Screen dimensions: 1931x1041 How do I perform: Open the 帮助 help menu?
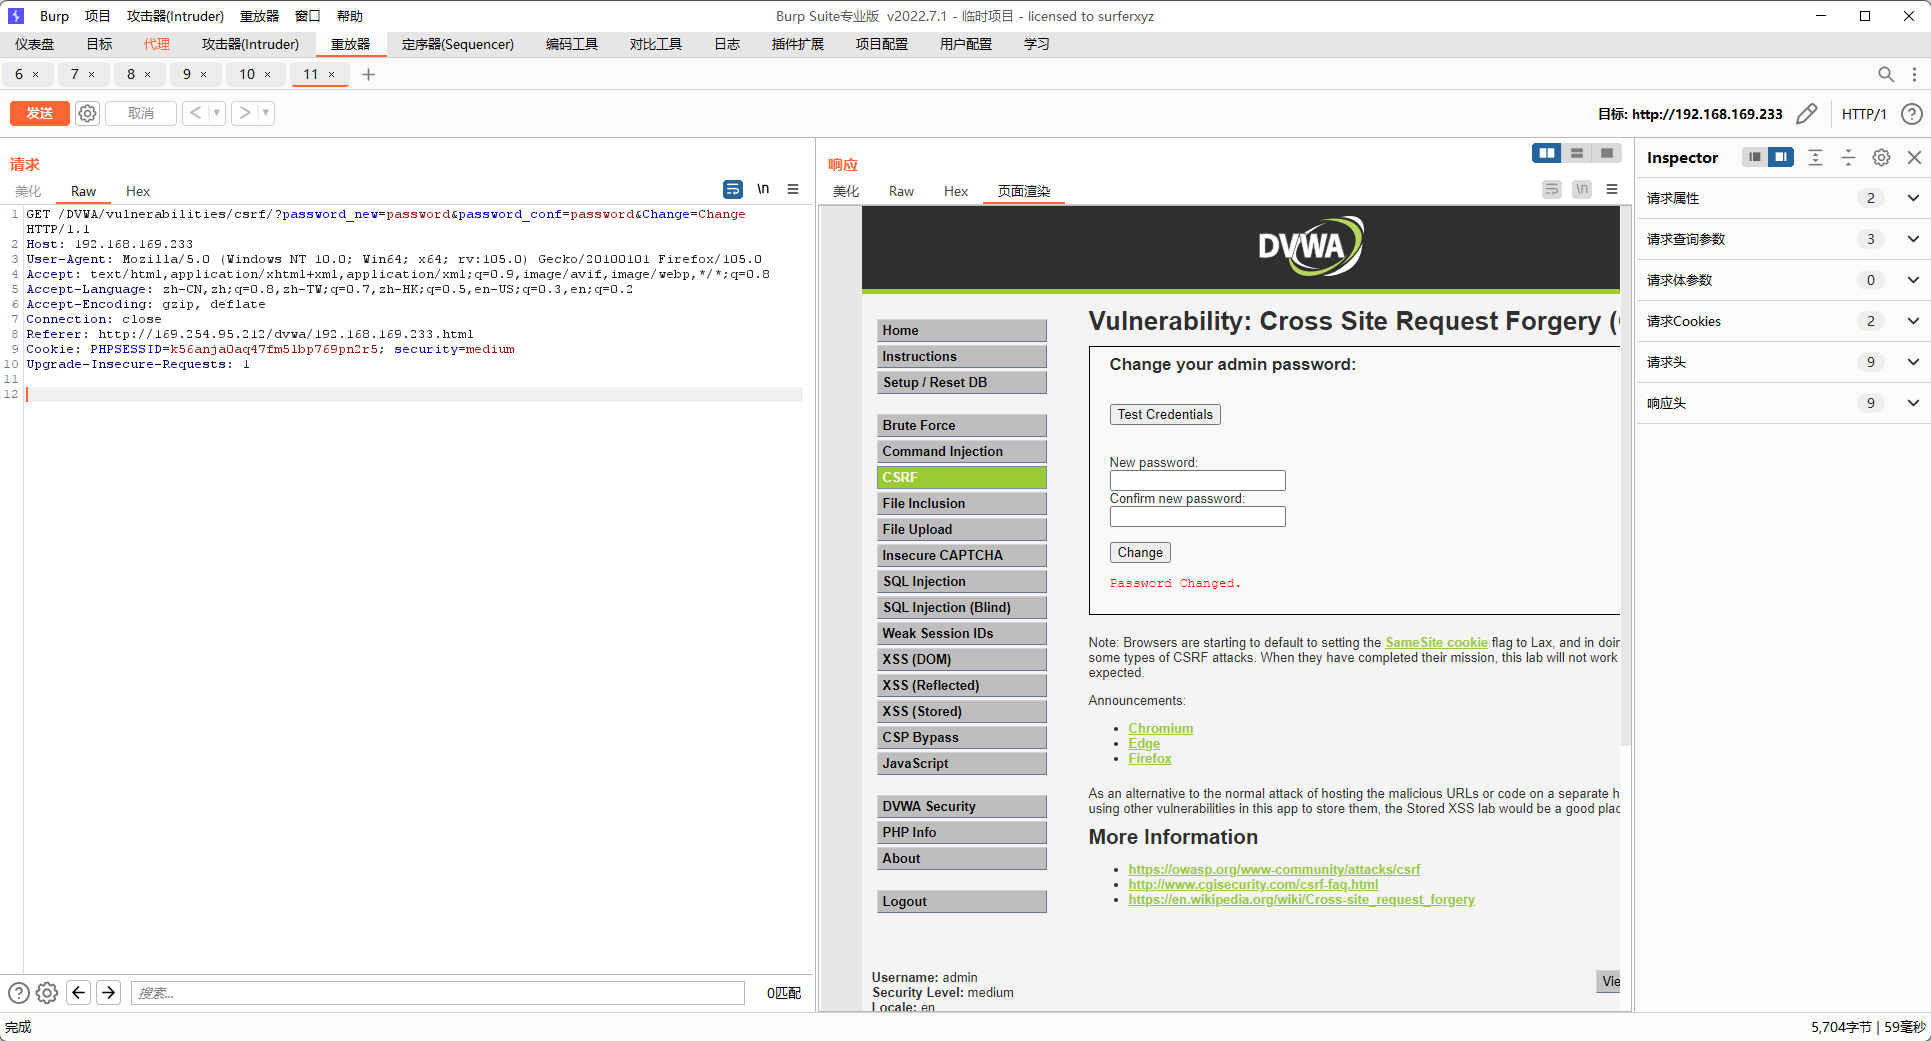tap(350, 16)
